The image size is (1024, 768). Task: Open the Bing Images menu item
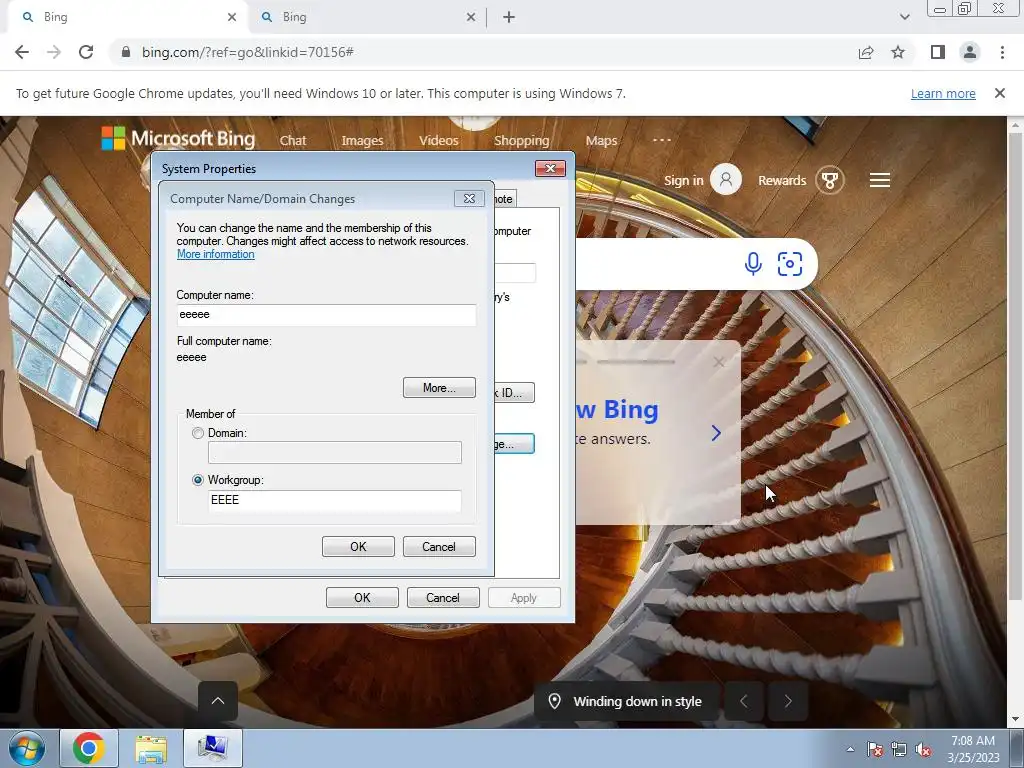click(x=362, y=140)
